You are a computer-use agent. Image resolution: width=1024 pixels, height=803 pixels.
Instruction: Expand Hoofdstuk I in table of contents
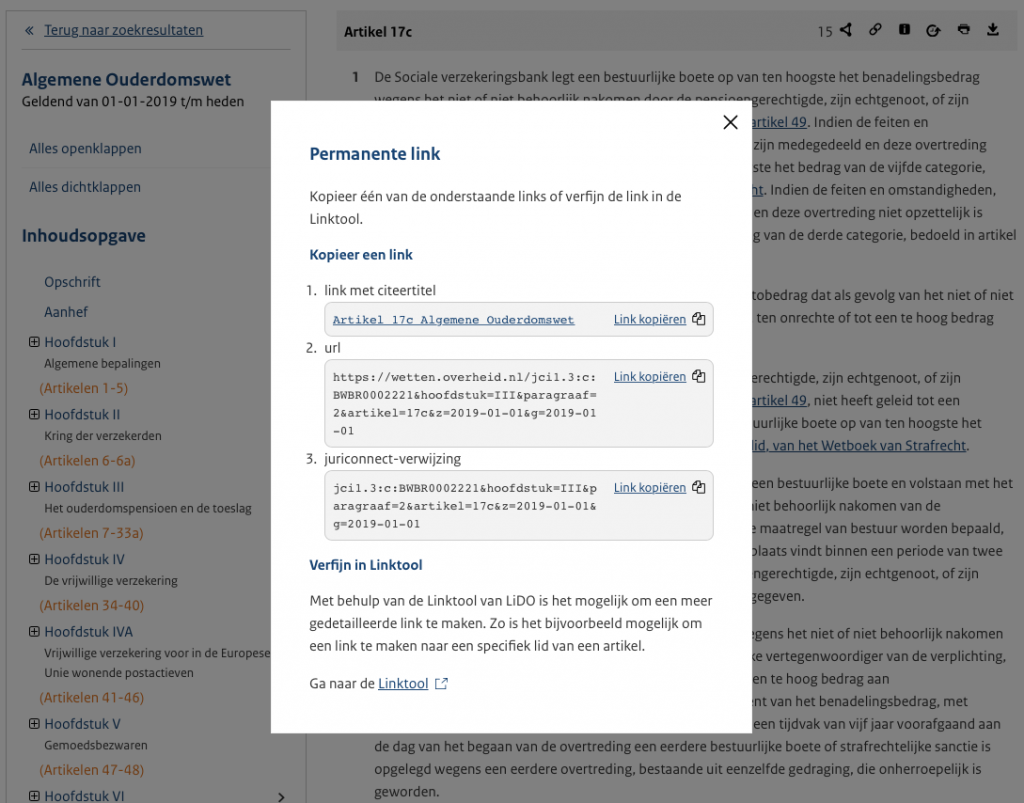[x=34, y=342]
